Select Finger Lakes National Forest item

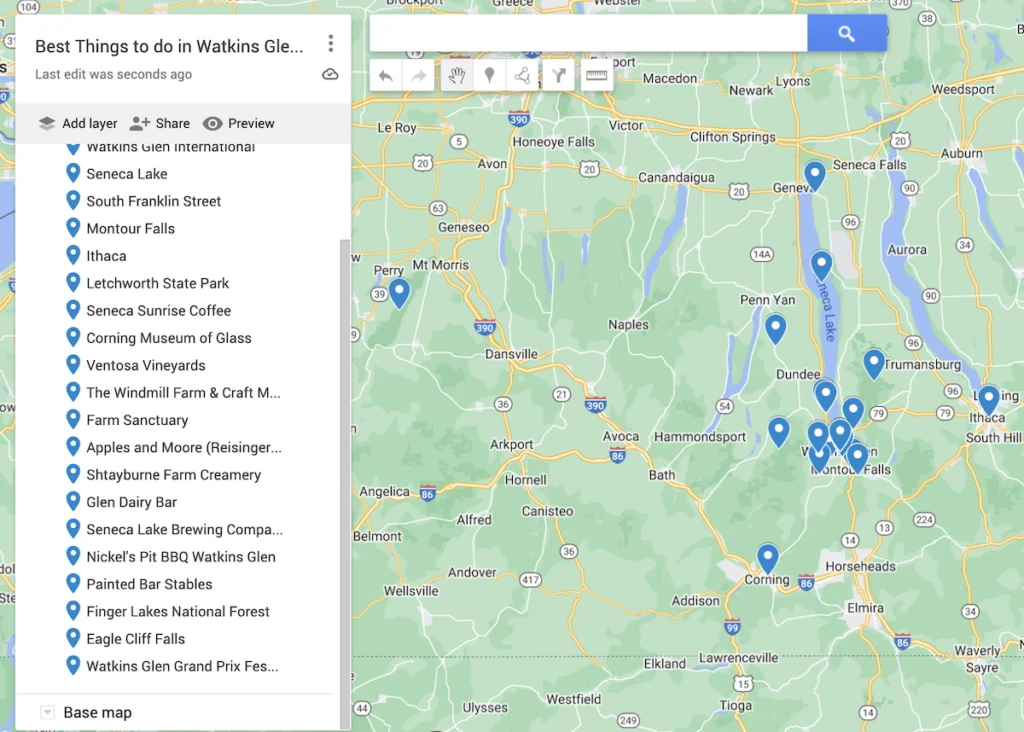178,612
